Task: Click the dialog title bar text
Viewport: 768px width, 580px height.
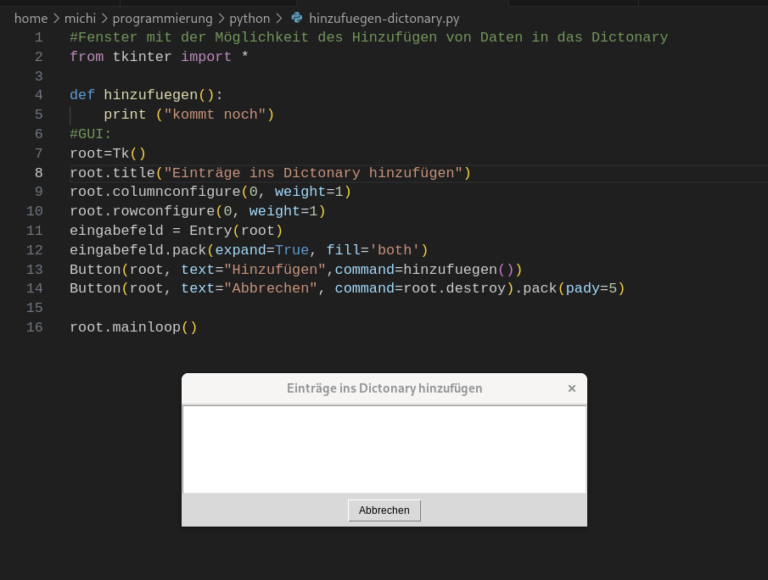Action: pos(384,388)
